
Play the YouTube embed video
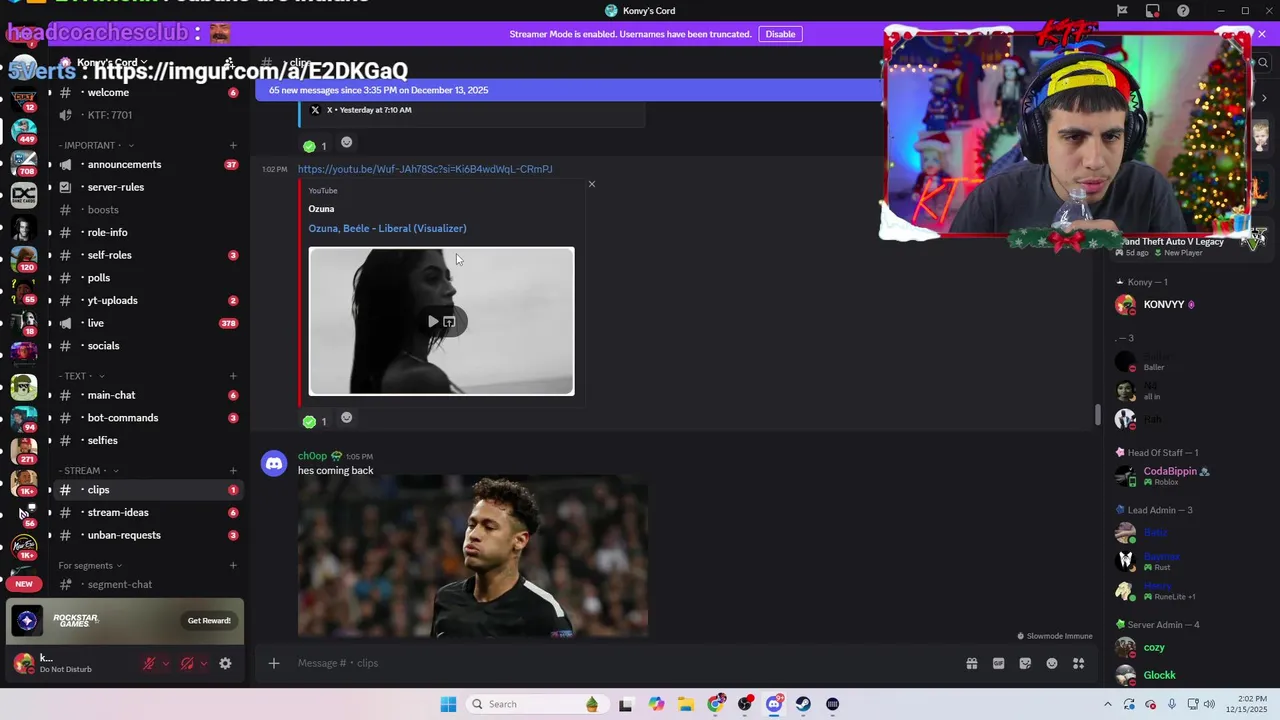(x=433, y=321)
